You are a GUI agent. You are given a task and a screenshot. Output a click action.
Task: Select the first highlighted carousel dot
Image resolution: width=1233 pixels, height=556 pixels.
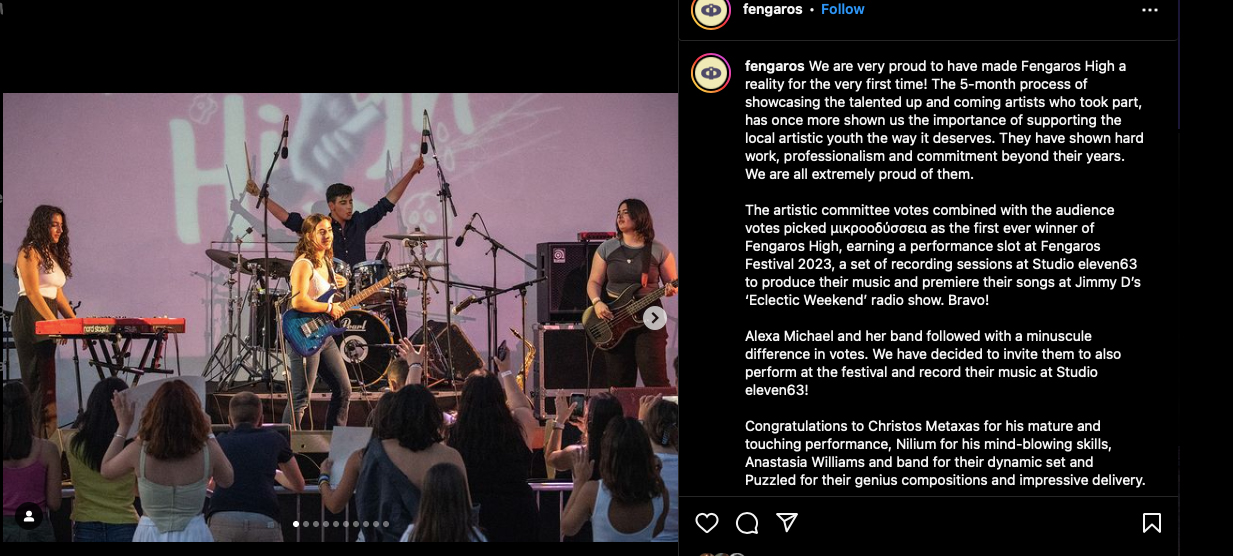[x=296, y=524]
